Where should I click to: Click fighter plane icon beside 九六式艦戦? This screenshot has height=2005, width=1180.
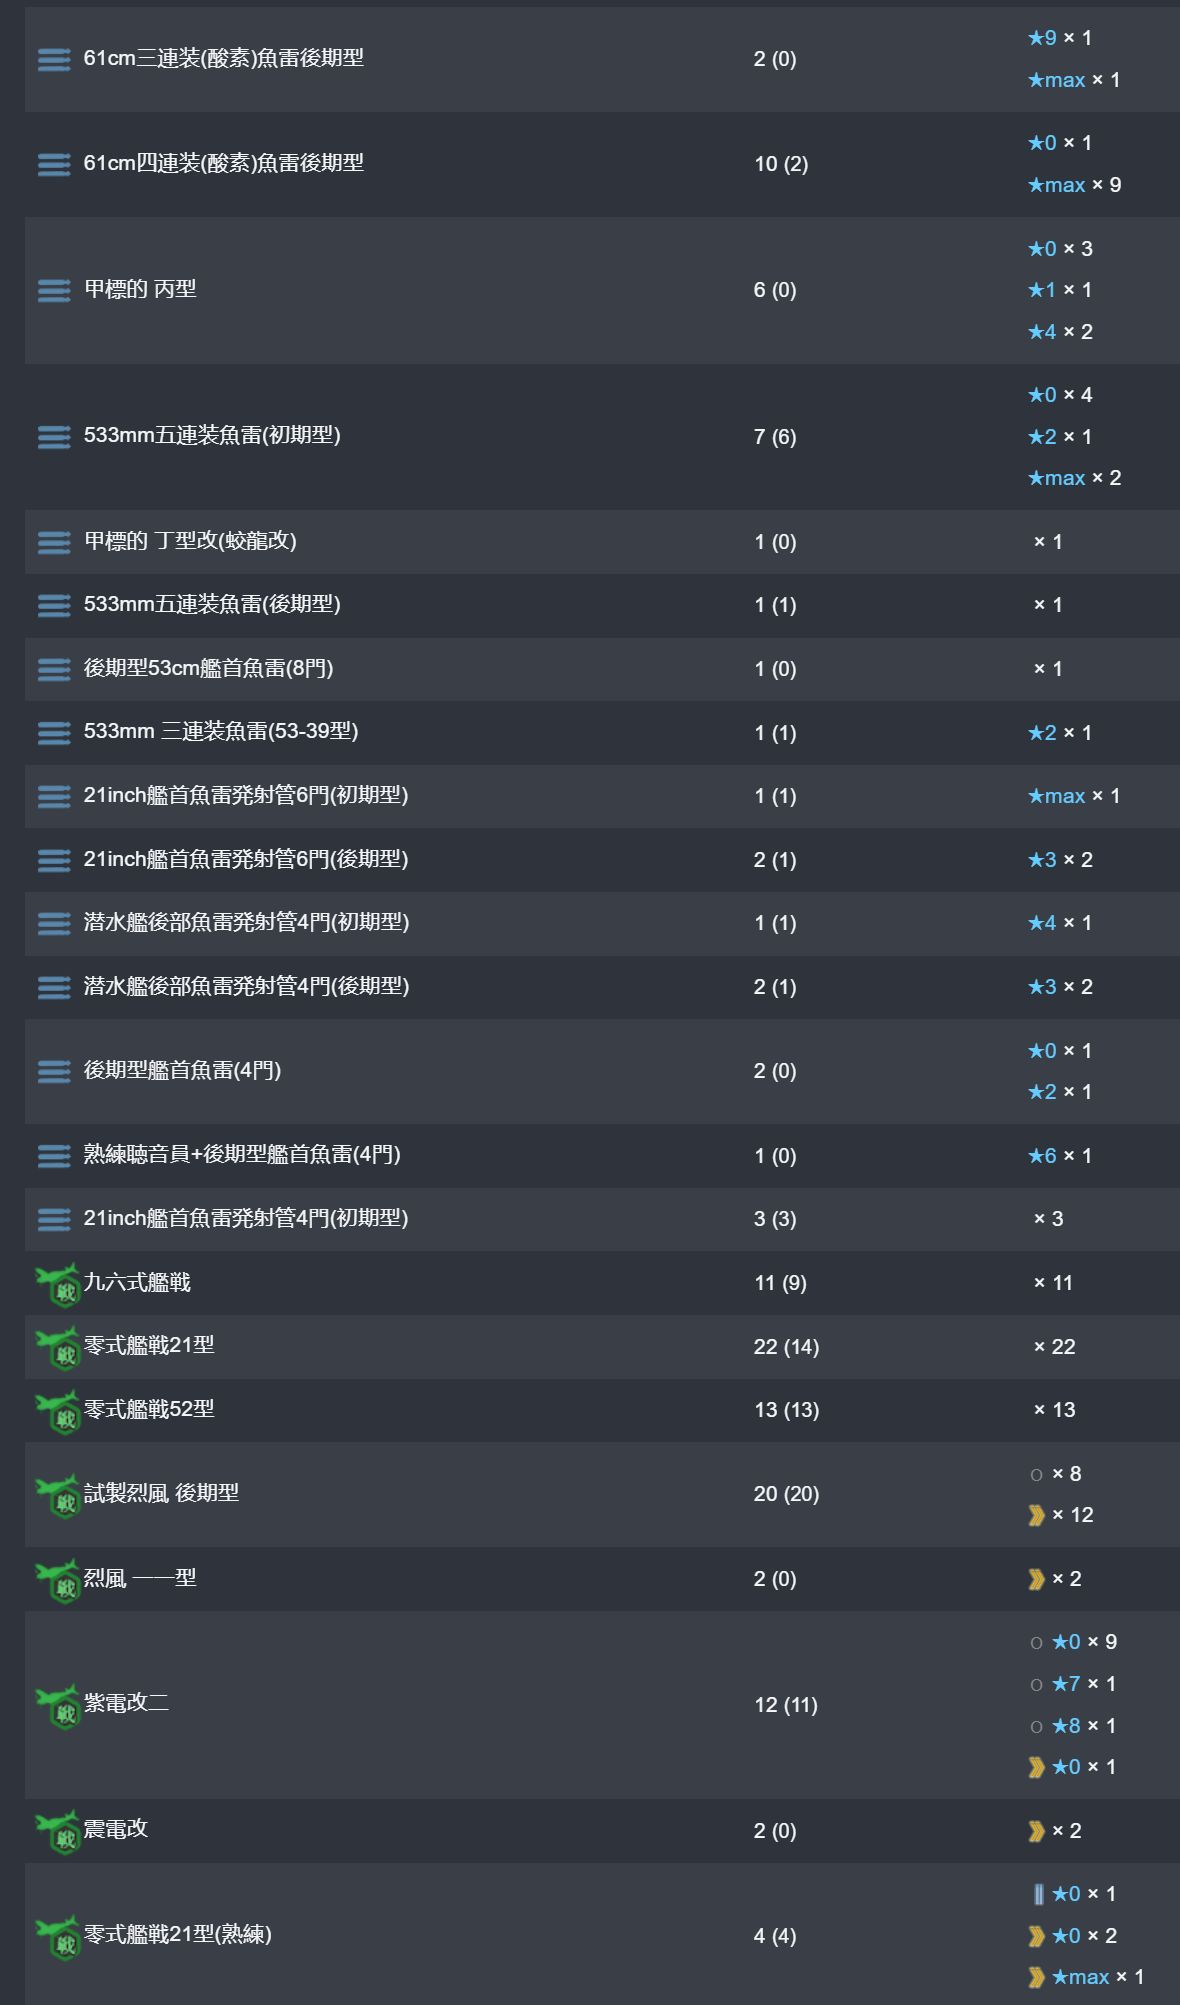[58, 1284]
